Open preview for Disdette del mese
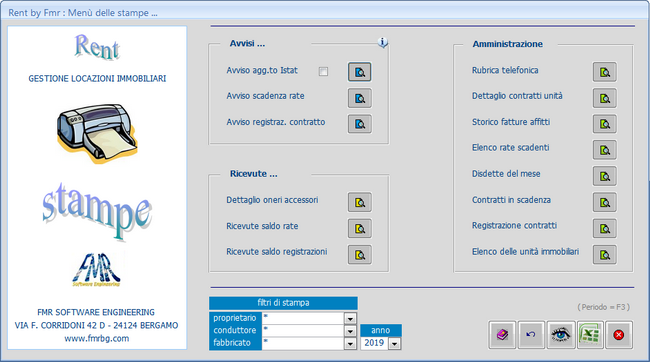 604,176
